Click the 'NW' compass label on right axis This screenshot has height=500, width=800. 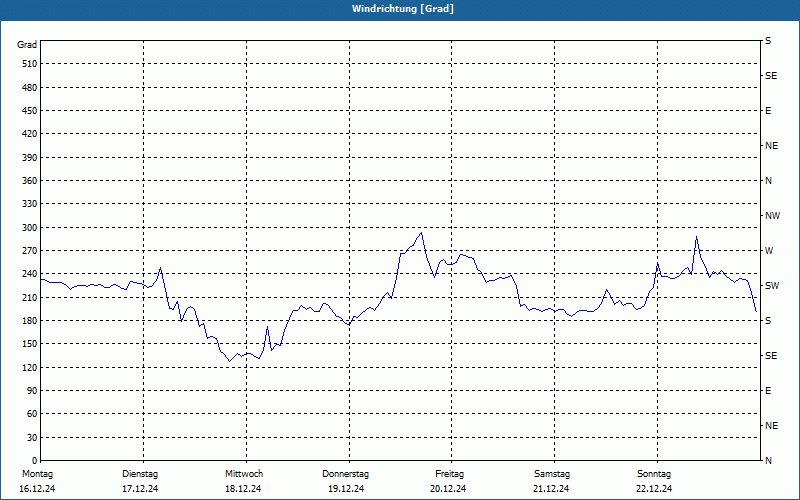click(x=772, y=216)
